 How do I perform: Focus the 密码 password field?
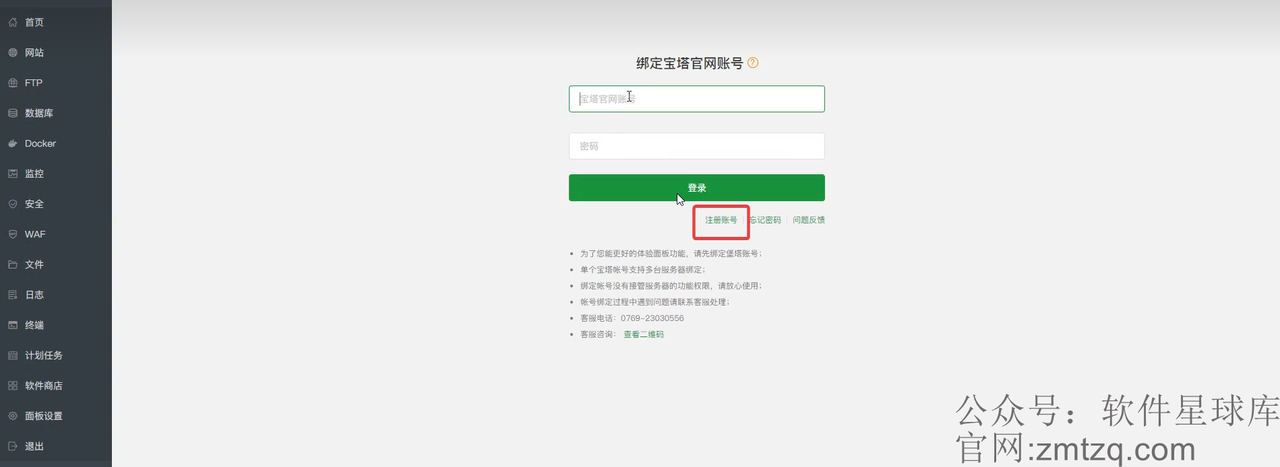pos(697,146)
